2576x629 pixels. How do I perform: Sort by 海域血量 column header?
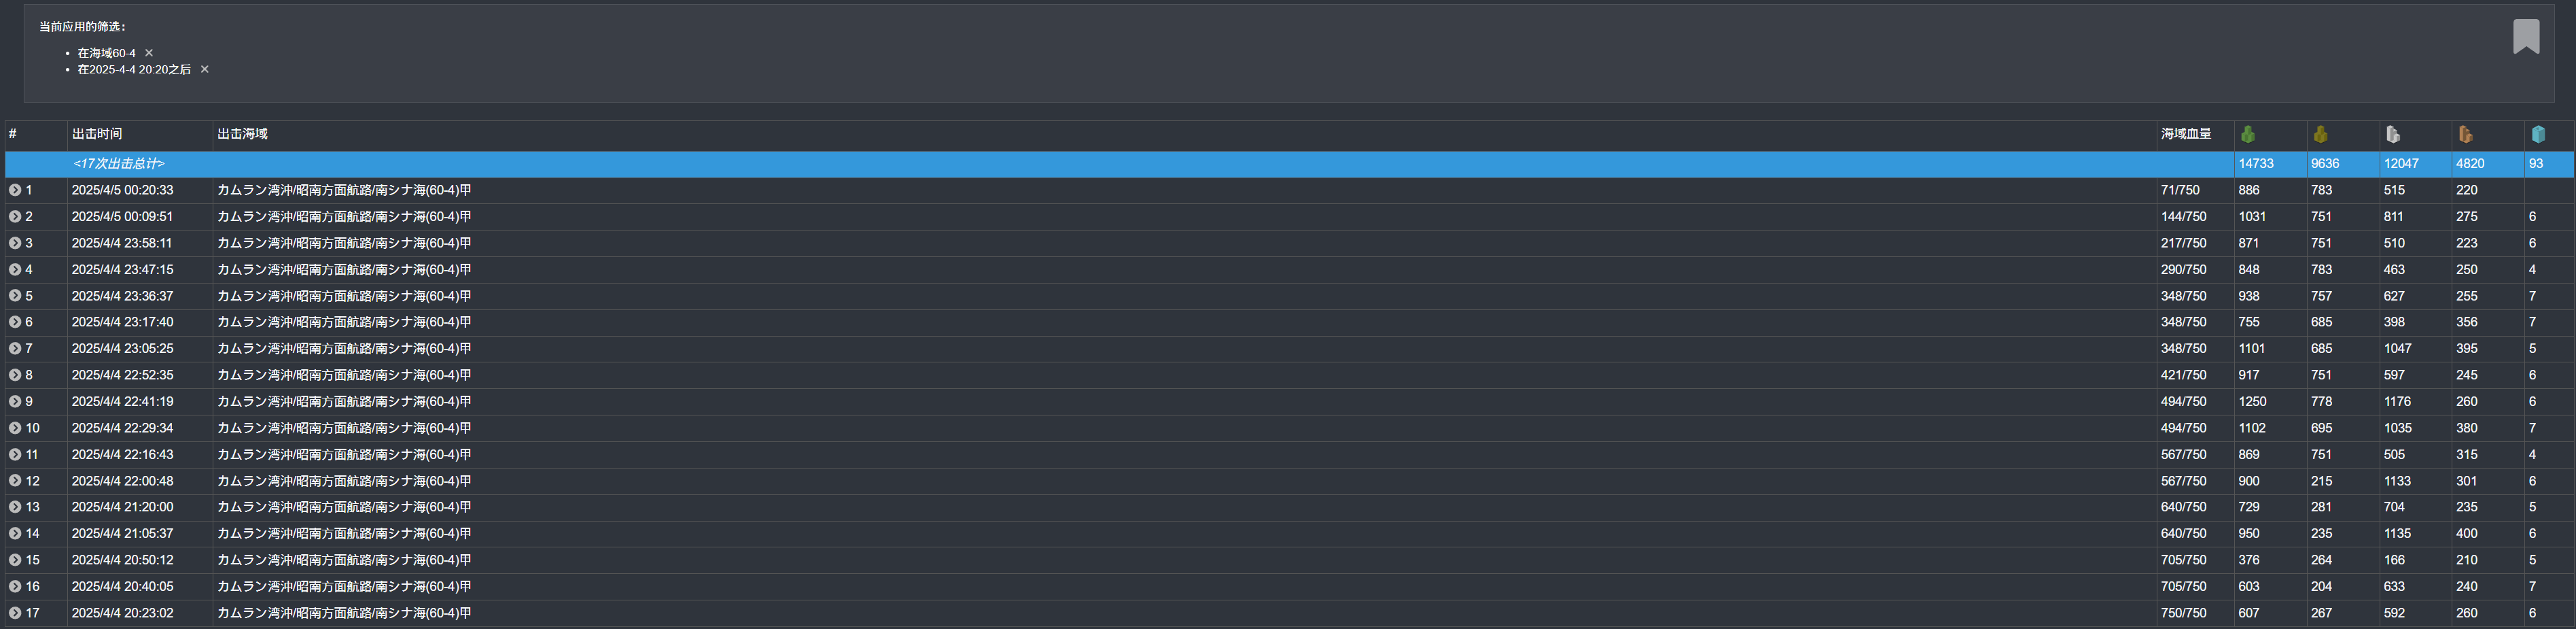click(x=2185, y=134)
